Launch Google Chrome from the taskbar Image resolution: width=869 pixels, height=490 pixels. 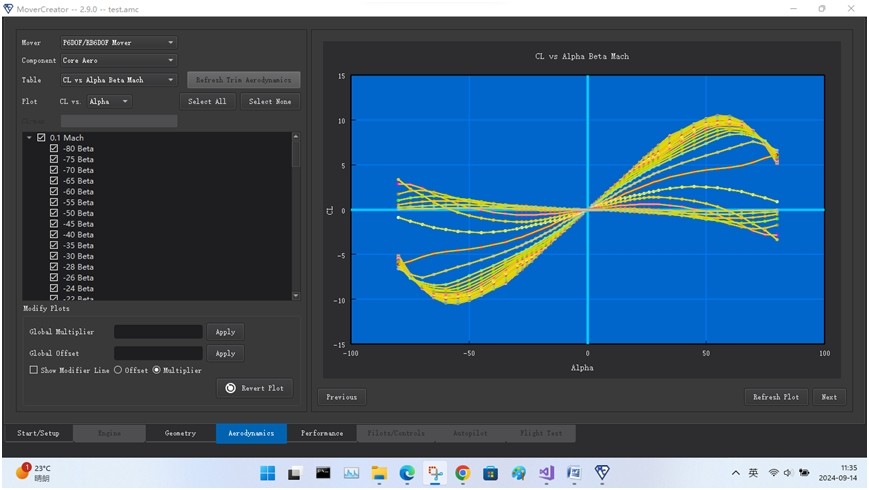click(x=463, y=473)
